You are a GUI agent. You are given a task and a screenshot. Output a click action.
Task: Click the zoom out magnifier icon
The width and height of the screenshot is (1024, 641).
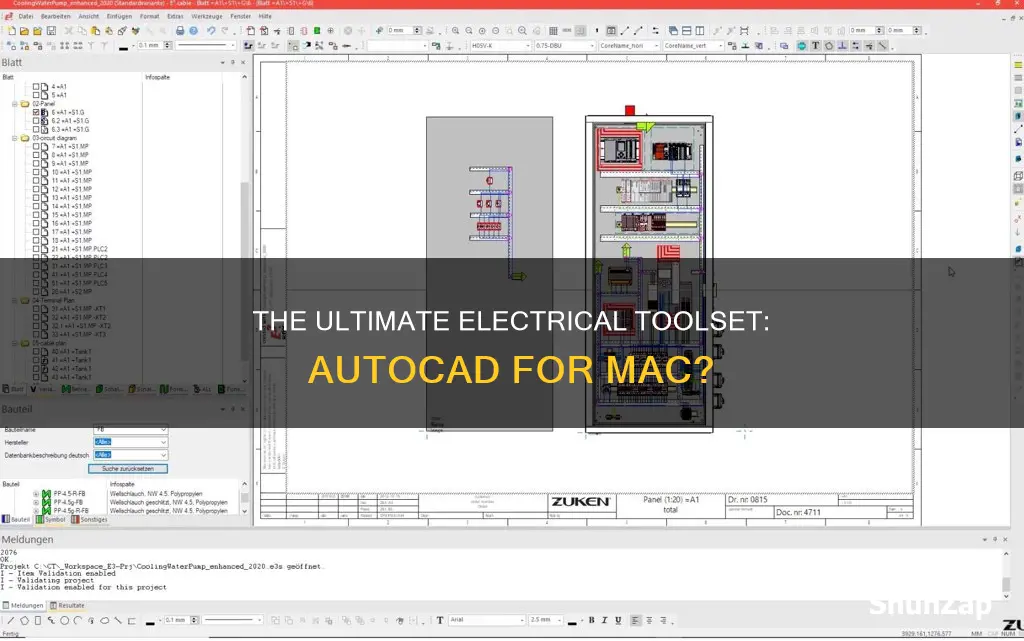tap(469, 31)
